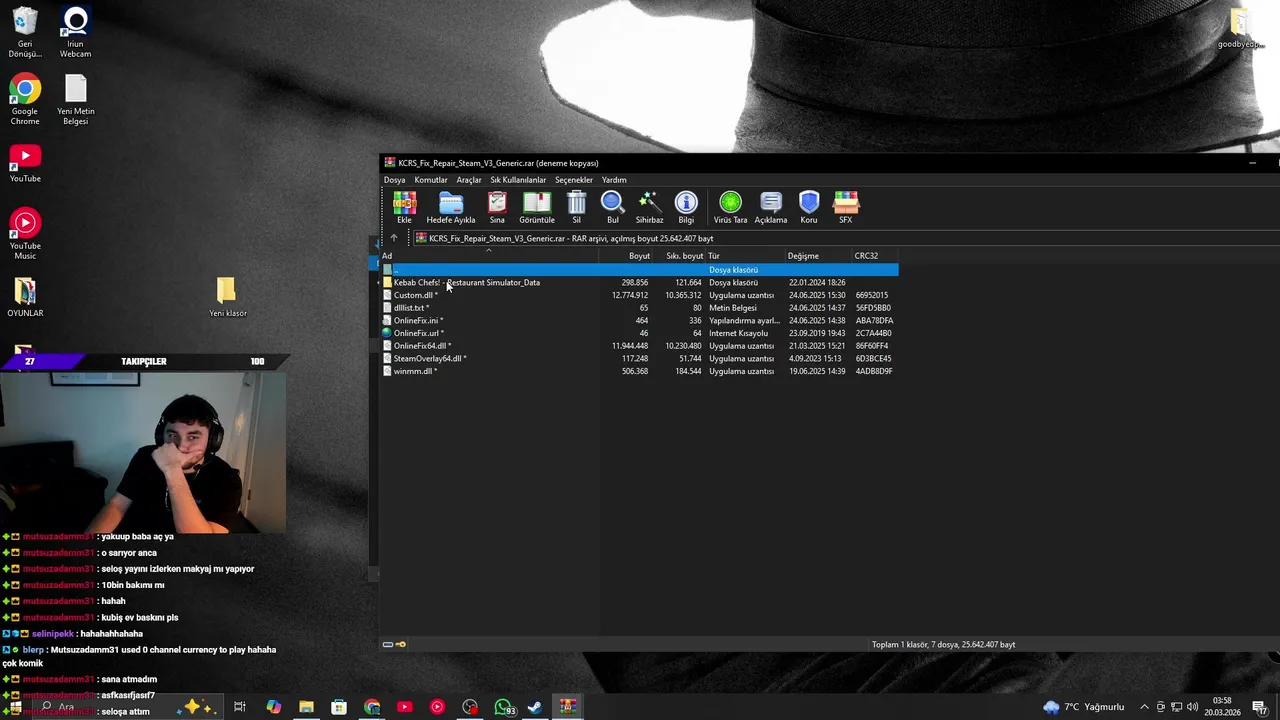Select the Custom.dll file row

pyautogui.click(x=639, y=295)
